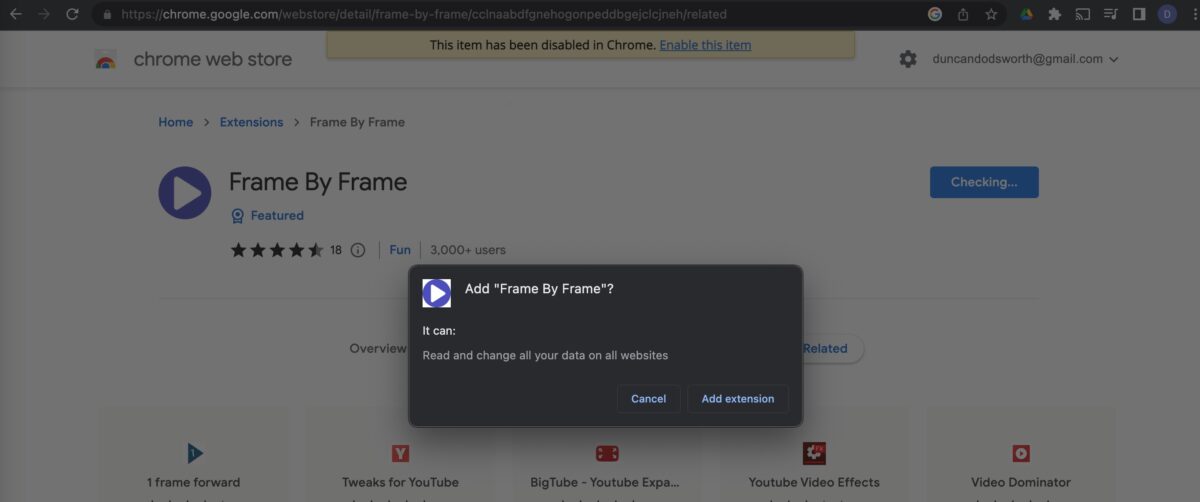
Task: Open the profile avatar D
Action: 1167,14
